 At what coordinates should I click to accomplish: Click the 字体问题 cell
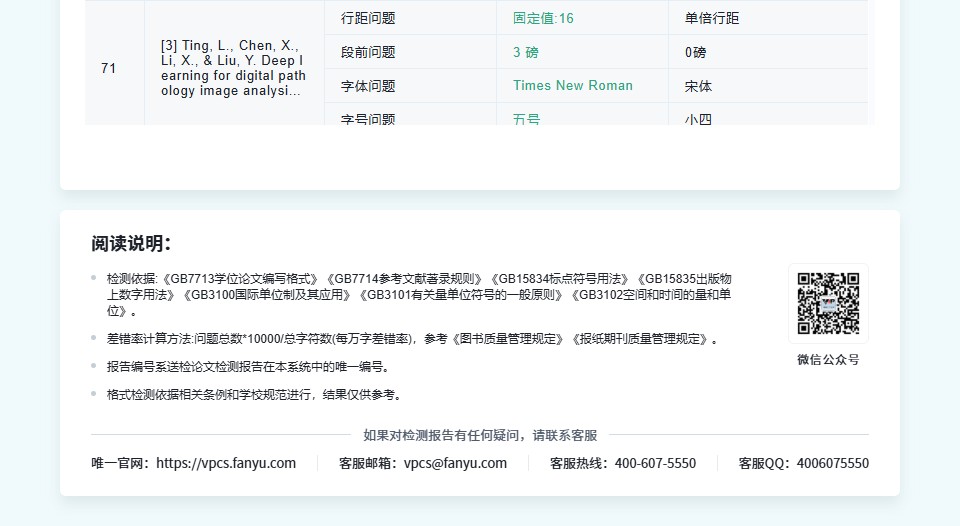368,86
